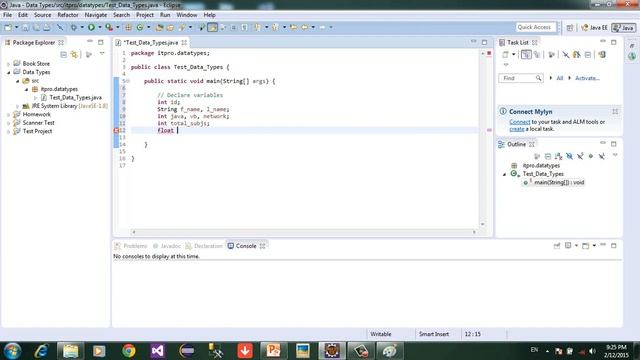Click the Activate... link in Task List

[x=587, y=78]
